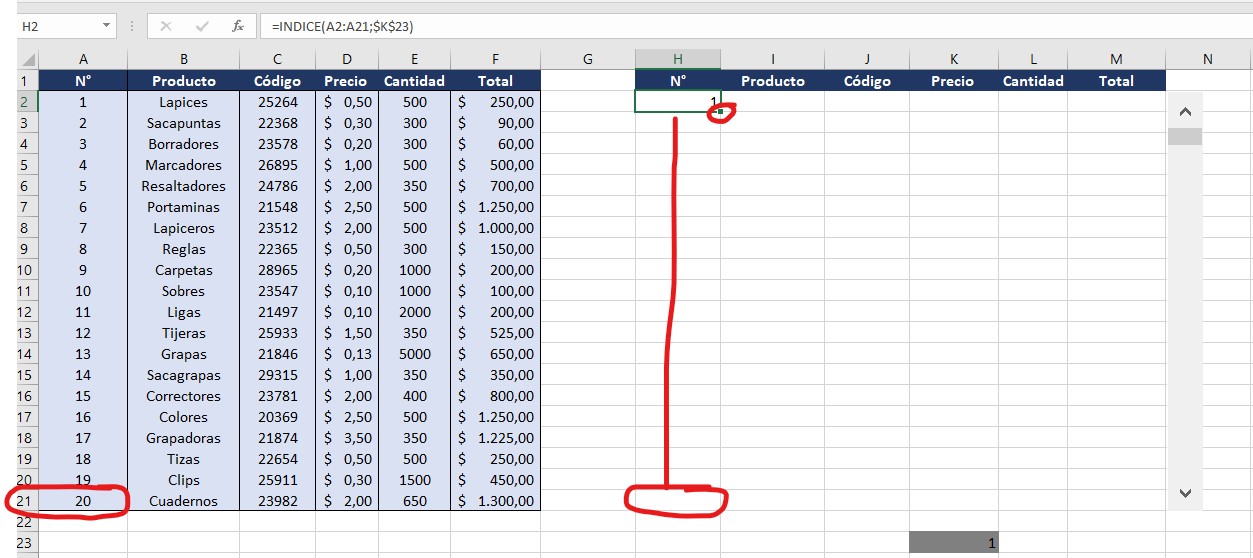1253x558 pixels.
Task: Open the Name Box dropdown arrow
Action: [x=107, y=27]
